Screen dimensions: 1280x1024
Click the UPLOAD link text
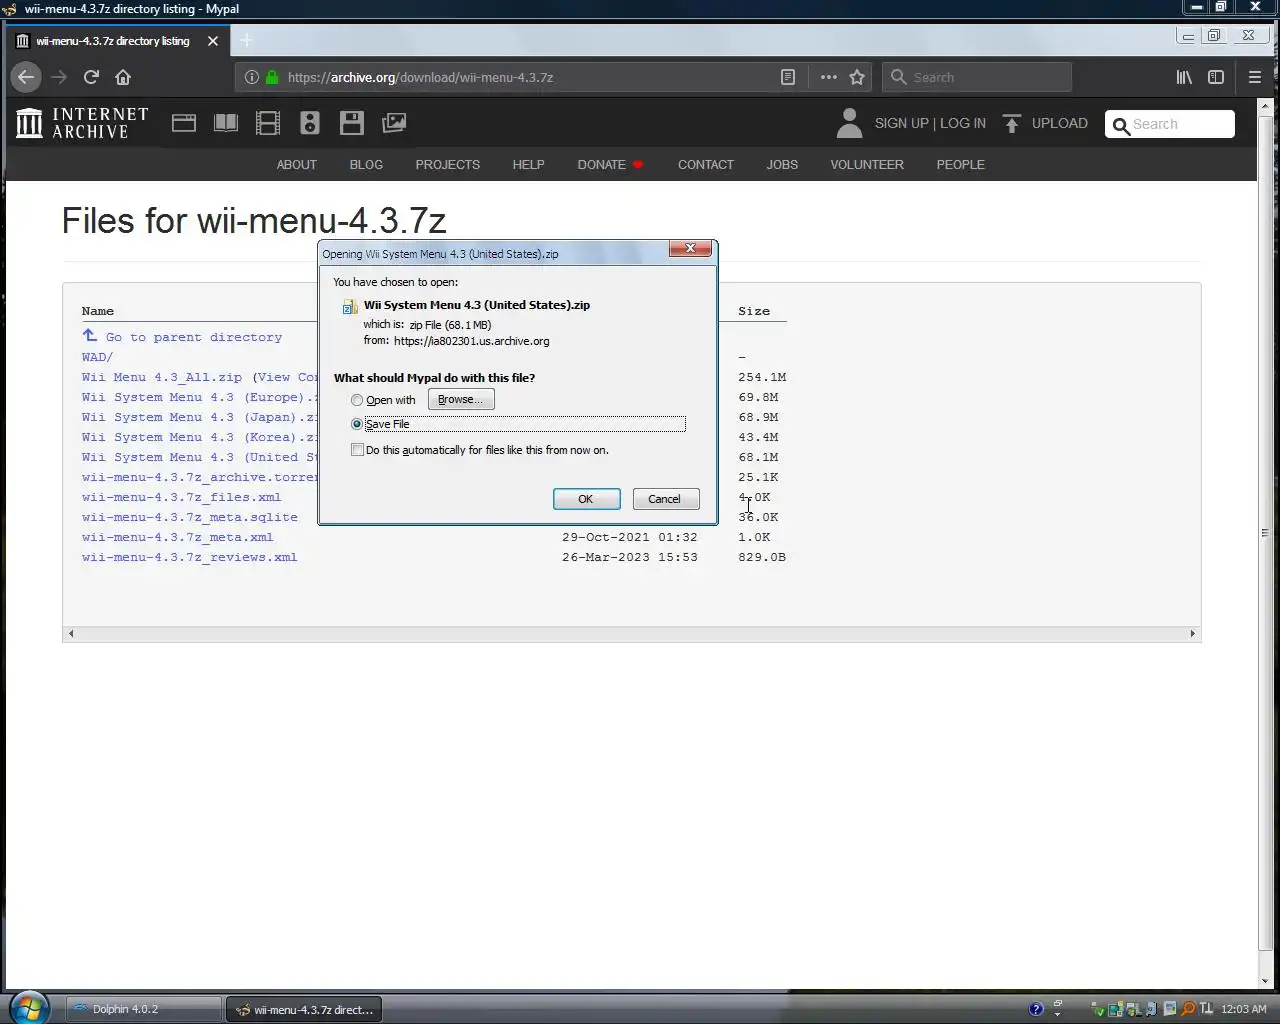[1060, 123]
